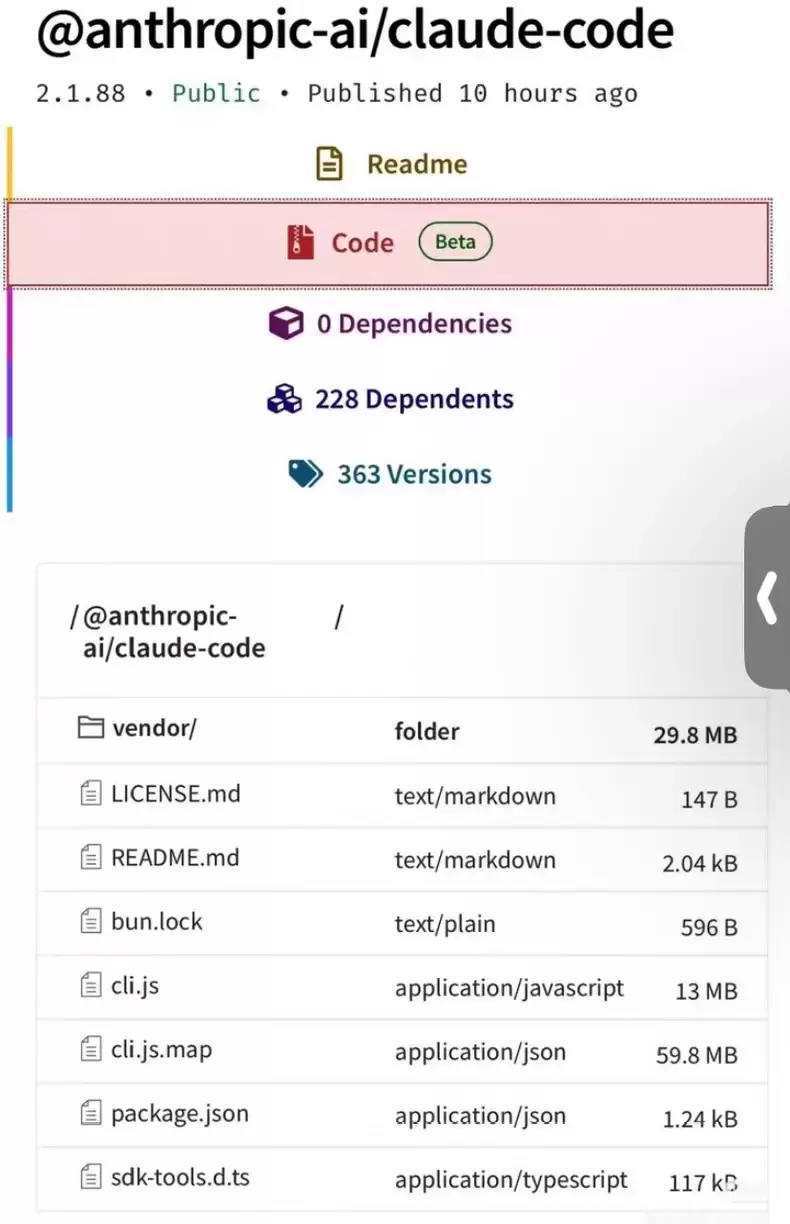Viewport: 790px width, 1224px height.
Task: Open the Readme tab
Action: (390, 164)
